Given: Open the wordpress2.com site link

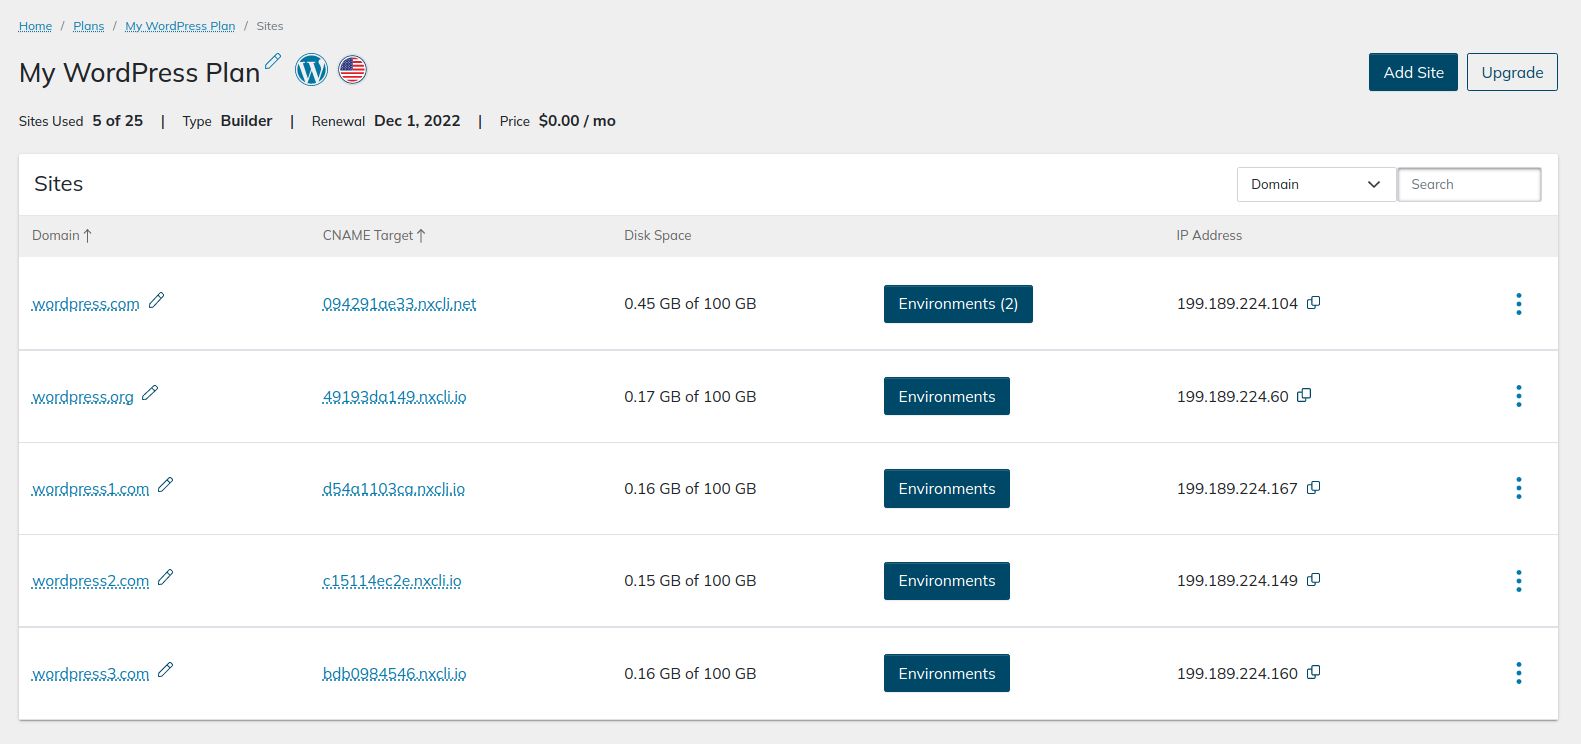Looking at the screenshot, I should click(91, 581).
